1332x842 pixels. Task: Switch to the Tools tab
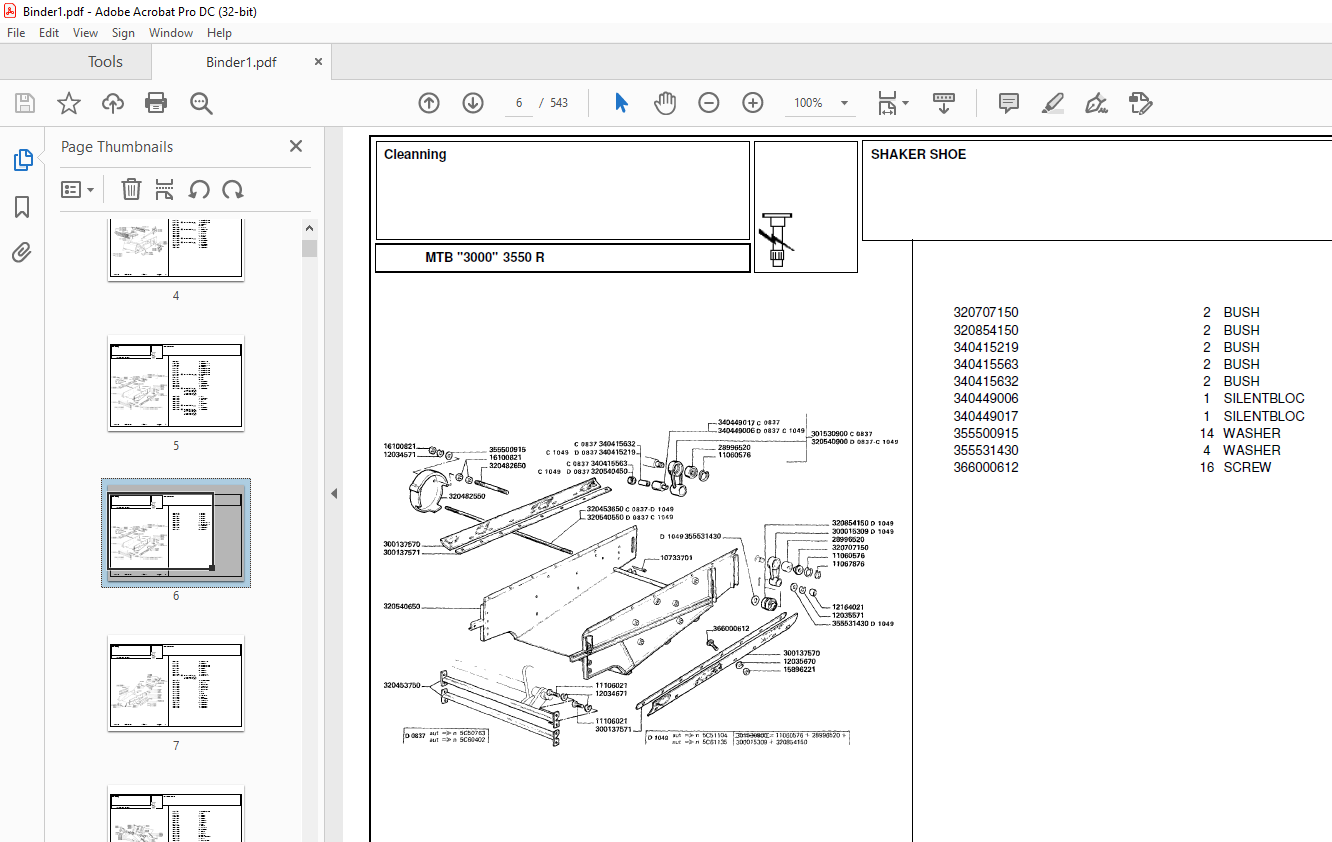(x=105, y=62)
